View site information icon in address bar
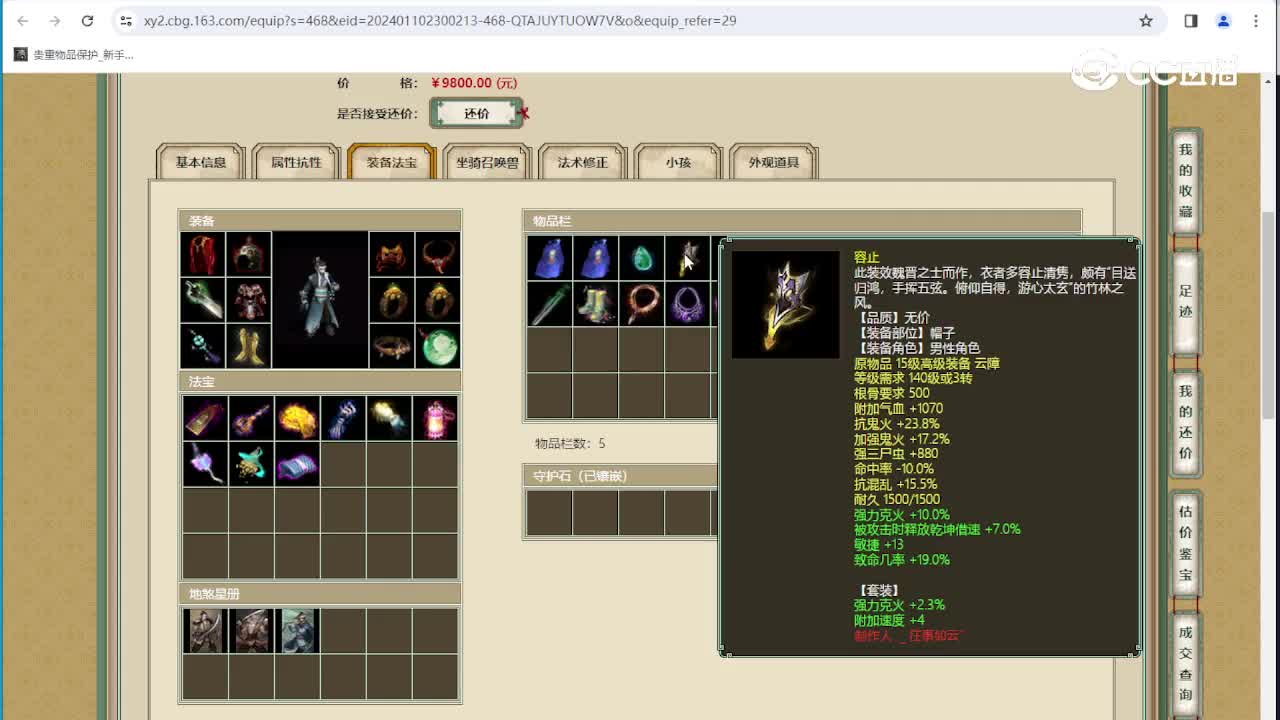 click(125, 20)
